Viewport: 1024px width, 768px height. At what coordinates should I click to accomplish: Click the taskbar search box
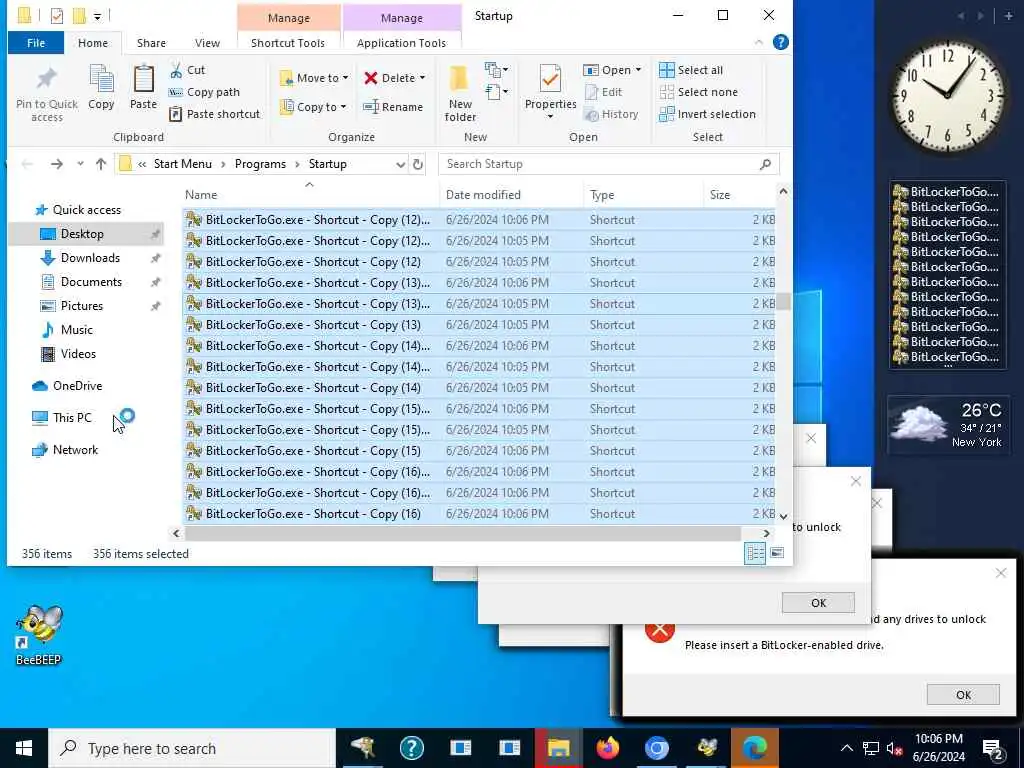(x=192, y=748)
